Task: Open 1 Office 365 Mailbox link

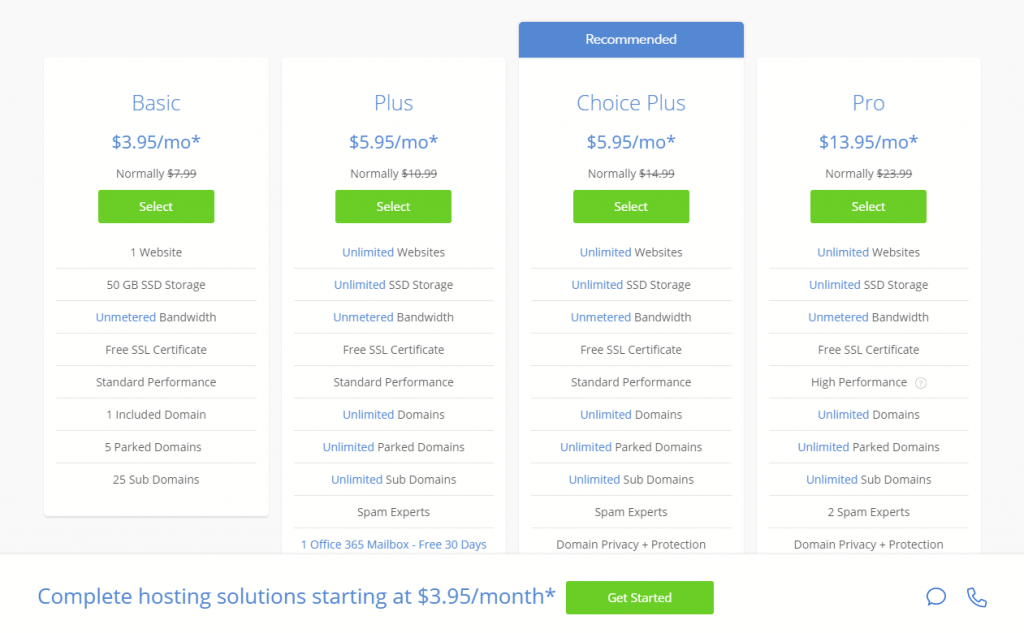Action: click(x=393, y=545)
